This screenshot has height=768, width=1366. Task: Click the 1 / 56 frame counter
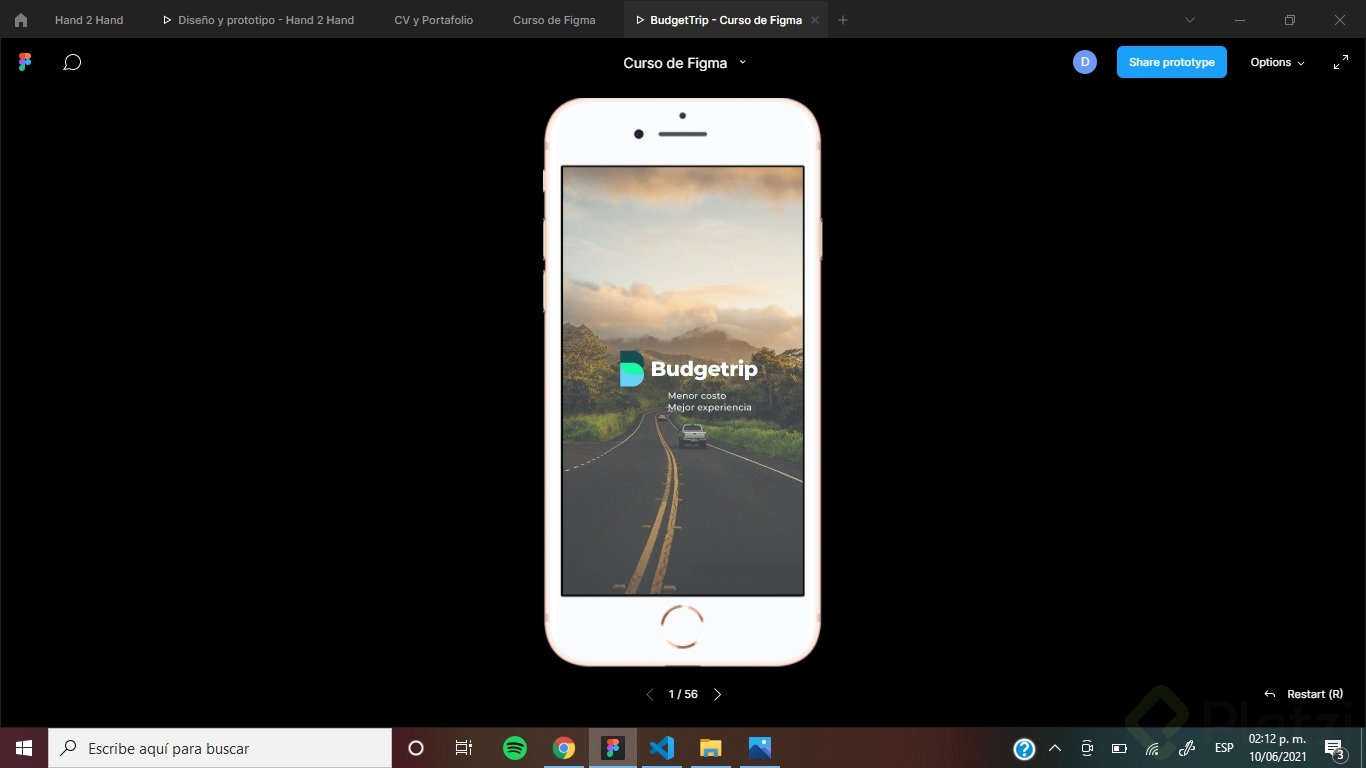coord(683,694)
